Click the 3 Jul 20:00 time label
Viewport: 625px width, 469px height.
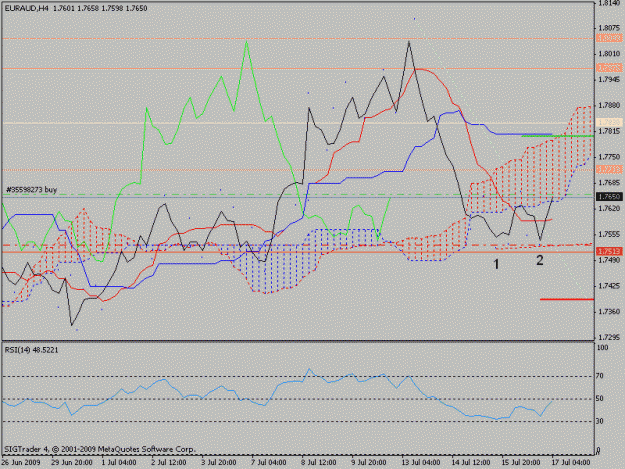218,462
